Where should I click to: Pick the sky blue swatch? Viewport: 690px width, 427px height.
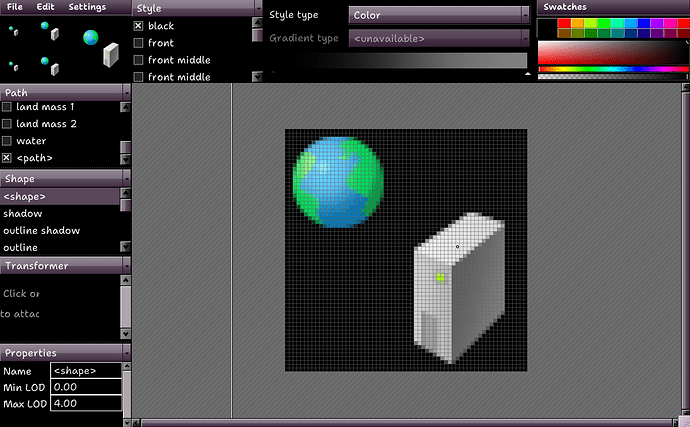[x=631, y=23]
